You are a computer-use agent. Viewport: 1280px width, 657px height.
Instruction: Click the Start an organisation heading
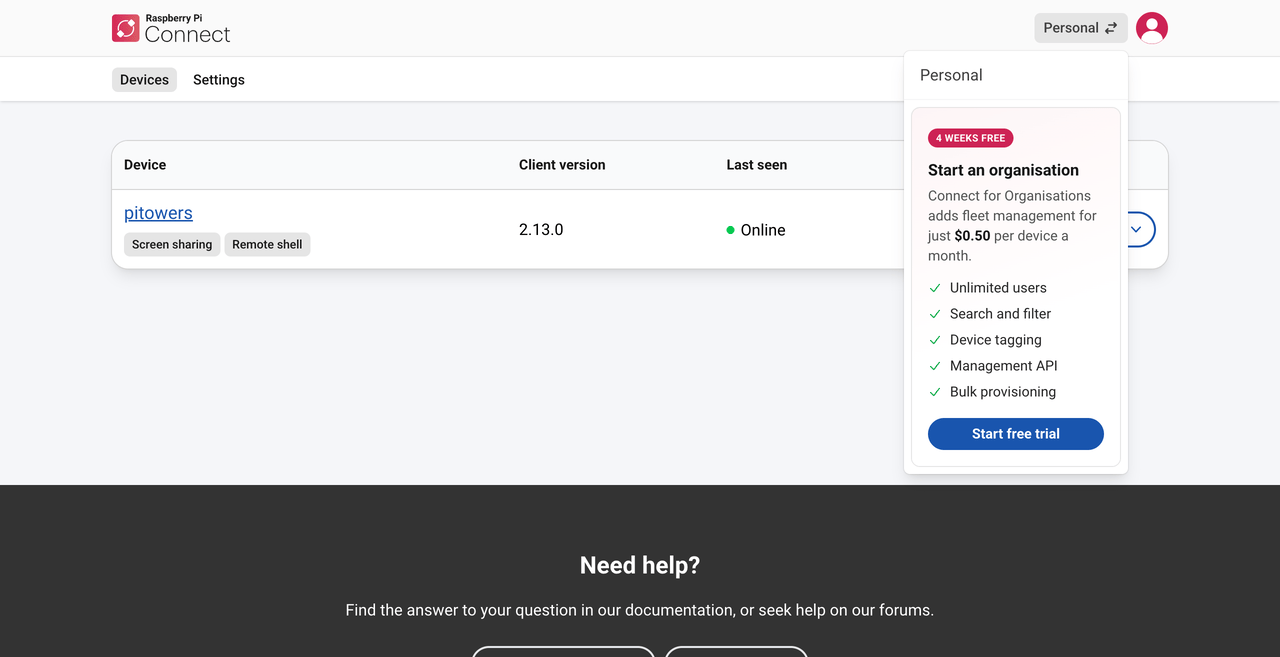pyautogui.click(x=1003, y=170)
